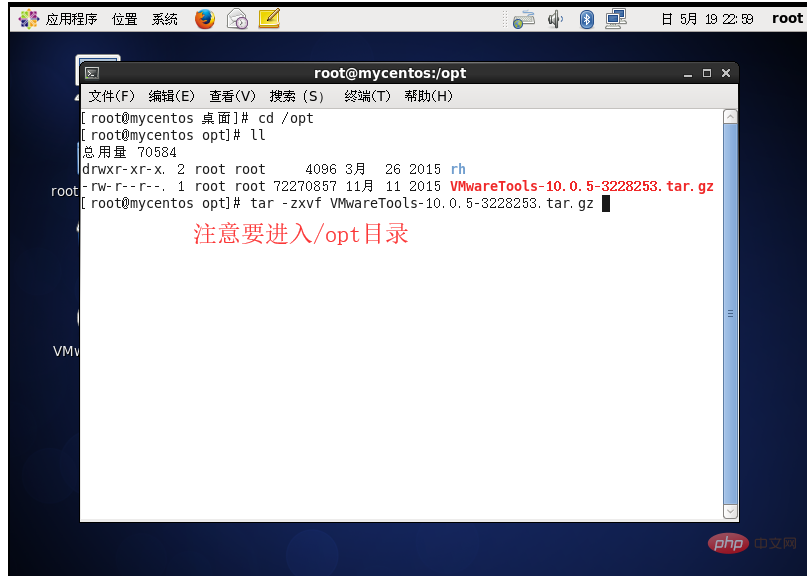The width and height of the screenshot is (807, 576).
Task: Launch Firefox from the top panel
Action: pos(205,19)
